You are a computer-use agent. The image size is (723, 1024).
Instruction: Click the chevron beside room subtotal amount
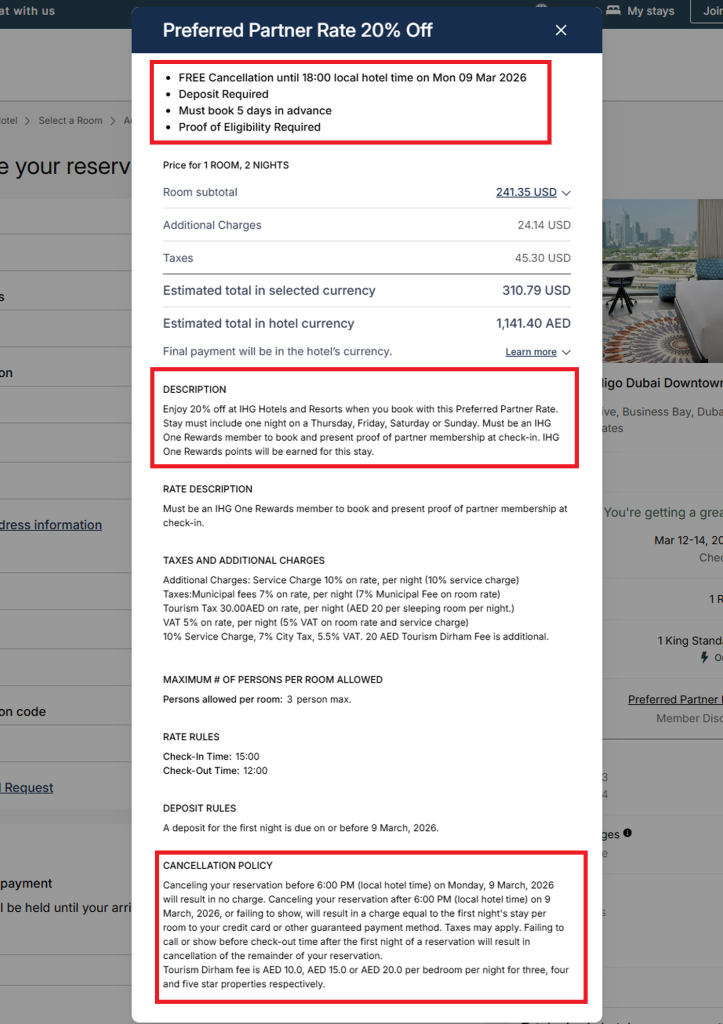566,193
